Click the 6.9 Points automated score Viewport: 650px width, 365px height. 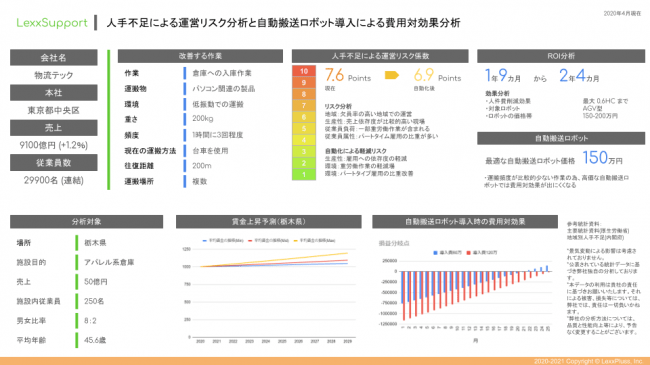click(x=437, y=76)
